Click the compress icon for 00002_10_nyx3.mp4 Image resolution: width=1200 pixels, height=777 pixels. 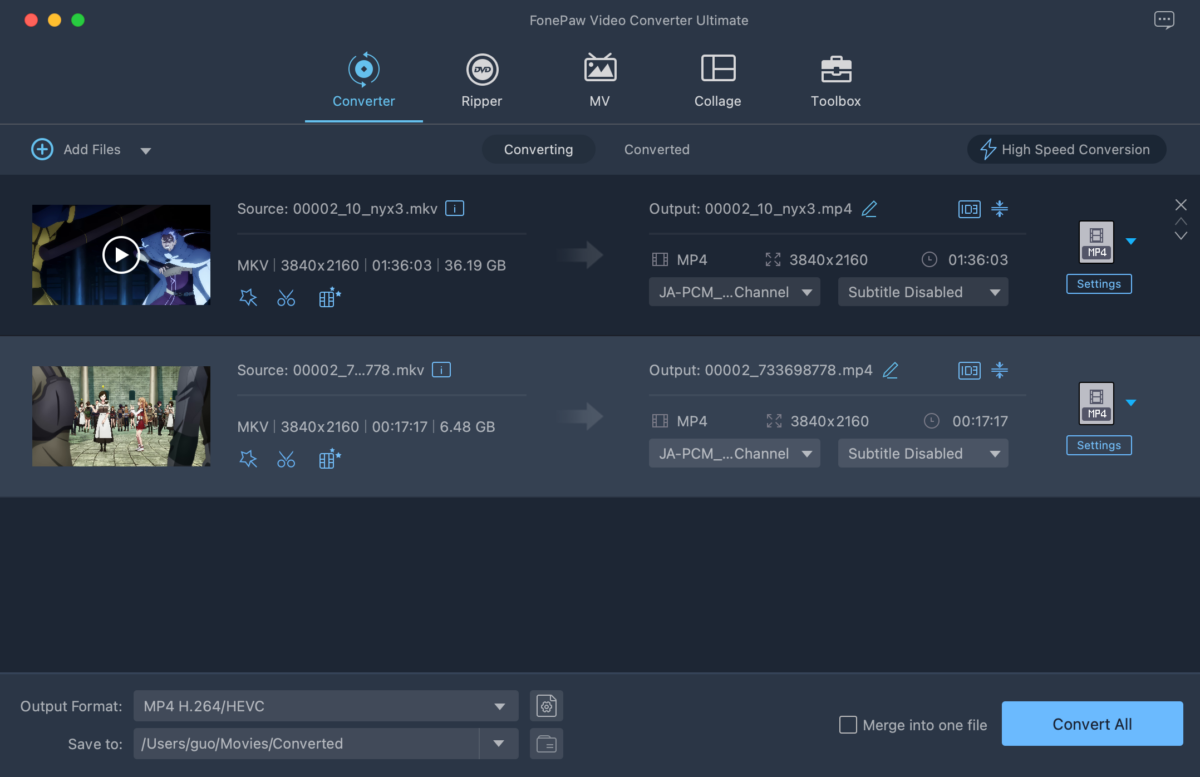pyautogui.click(x=999, y=209)
